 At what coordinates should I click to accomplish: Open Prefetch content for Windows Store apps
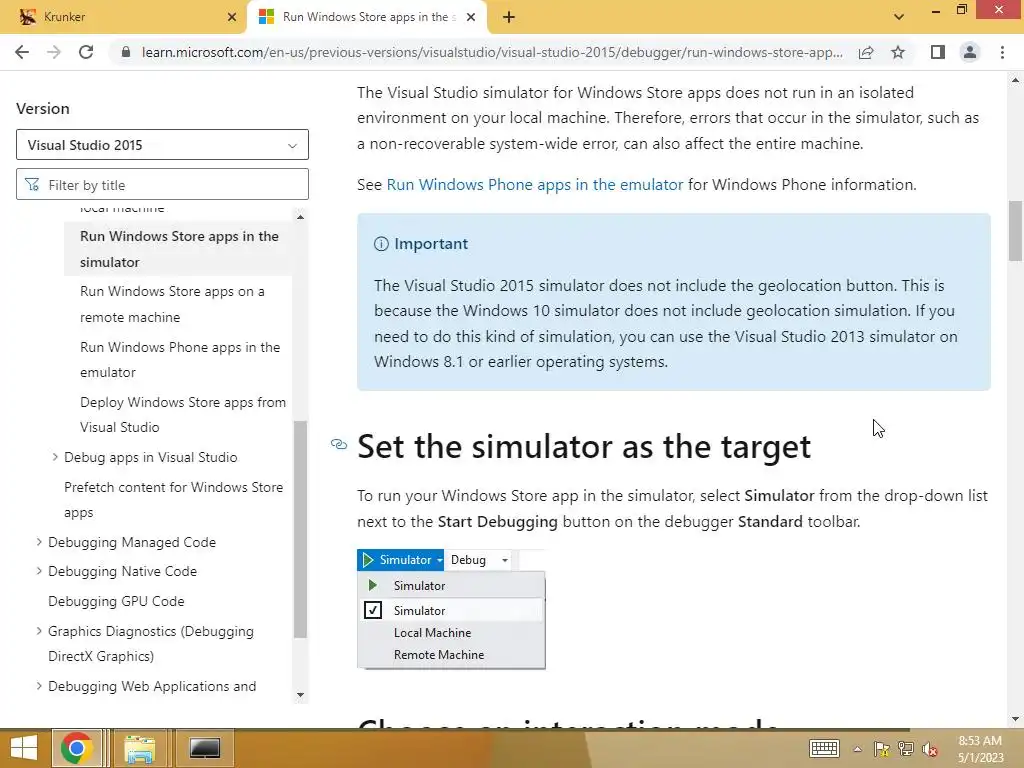[173, 500]
